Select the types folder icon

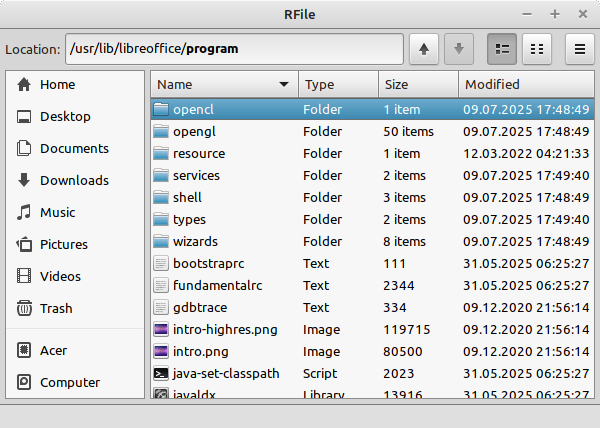161,220
